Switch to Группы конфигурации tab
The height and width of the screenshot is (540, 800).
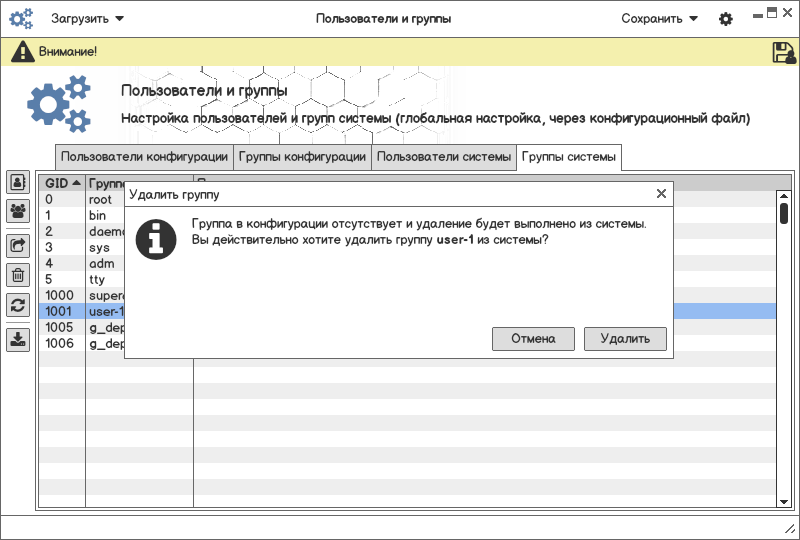[x=302, y=157]
